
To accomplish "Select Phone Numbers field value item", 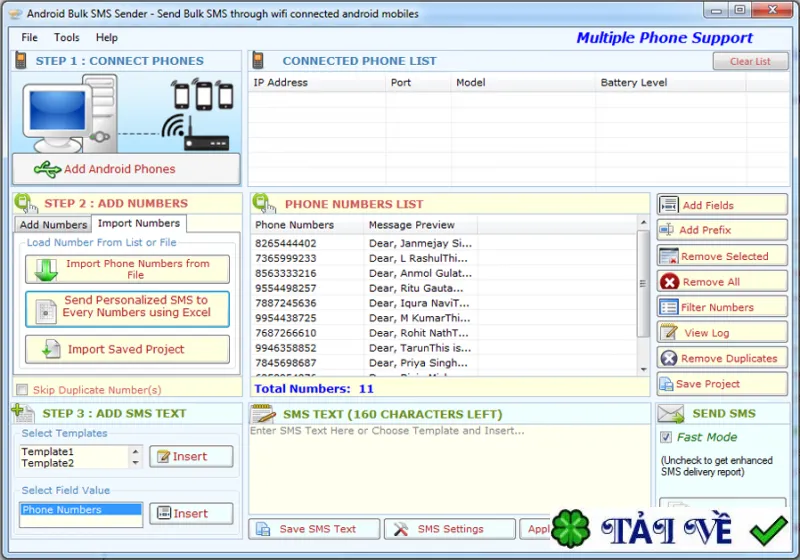I will [x=81, y=510].
